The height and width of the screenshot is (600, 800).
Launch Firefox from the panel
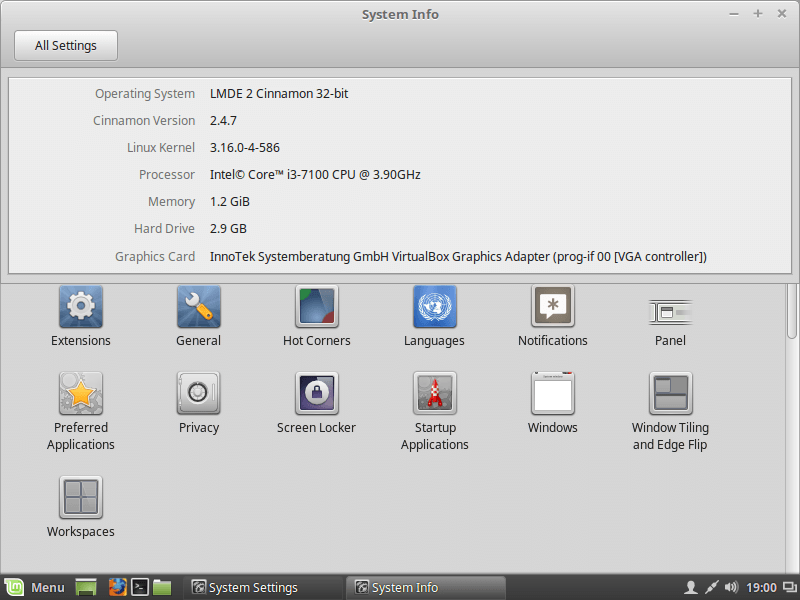tap(117, 587)
